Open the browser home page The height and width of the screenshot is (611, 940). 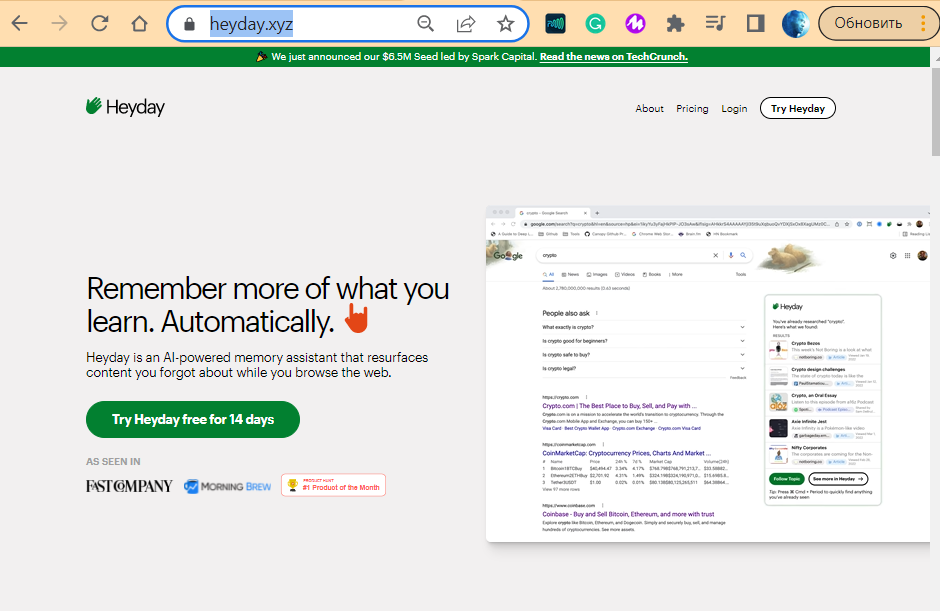click(x=139, y=23)
